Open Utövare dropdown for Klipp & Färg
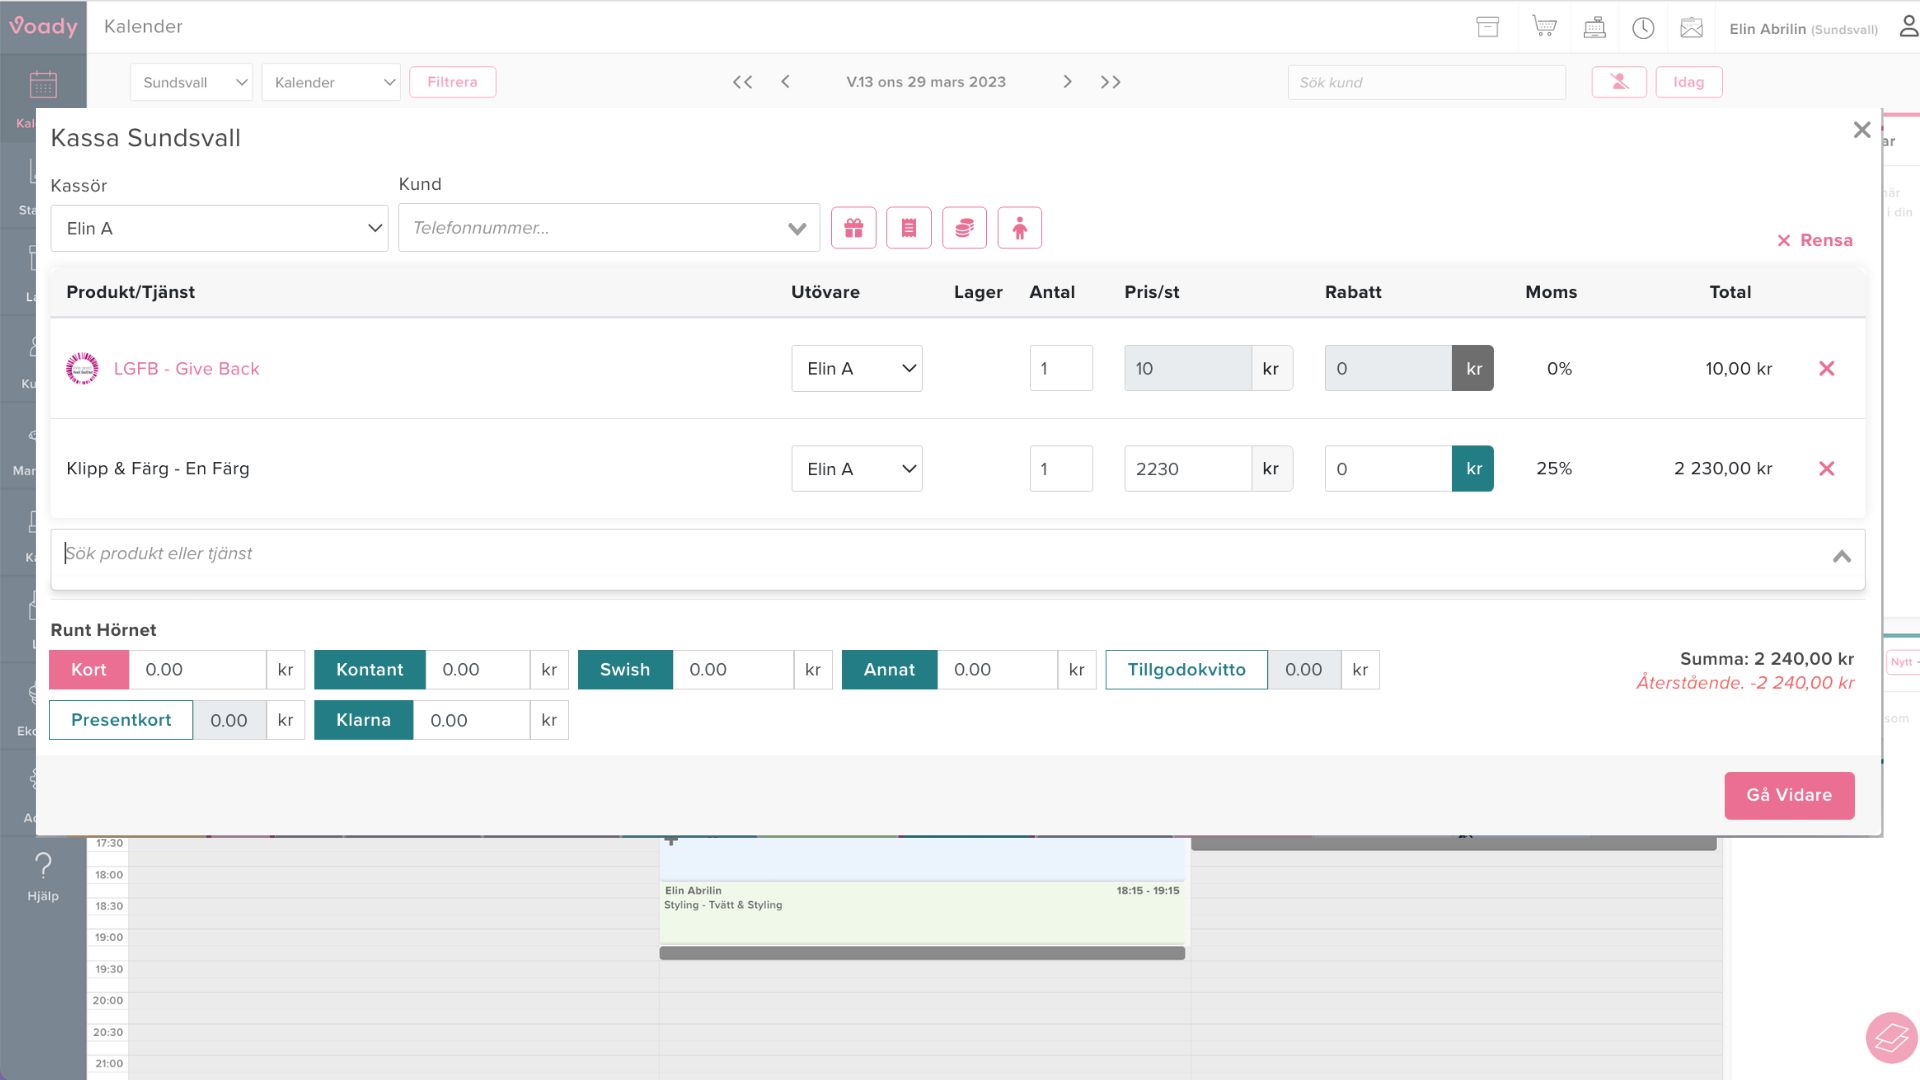Viewport: 1920px width, 1080px height. 856,468
